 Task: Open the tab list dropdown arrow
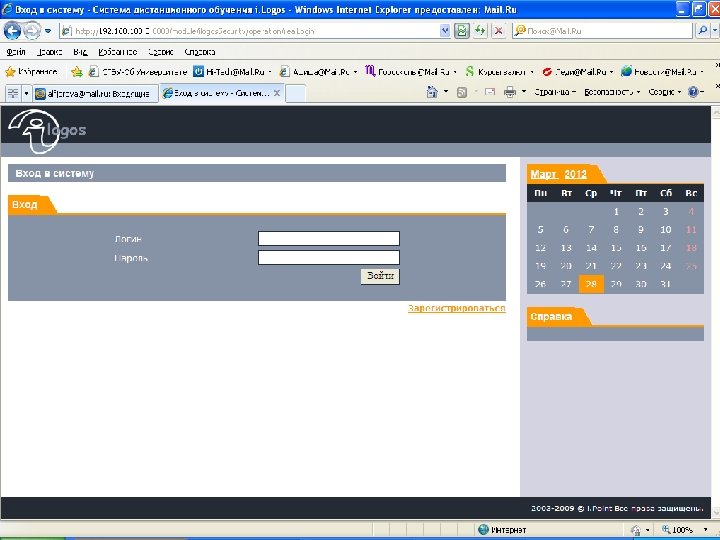pyautogui.click(x=26, y=94)
